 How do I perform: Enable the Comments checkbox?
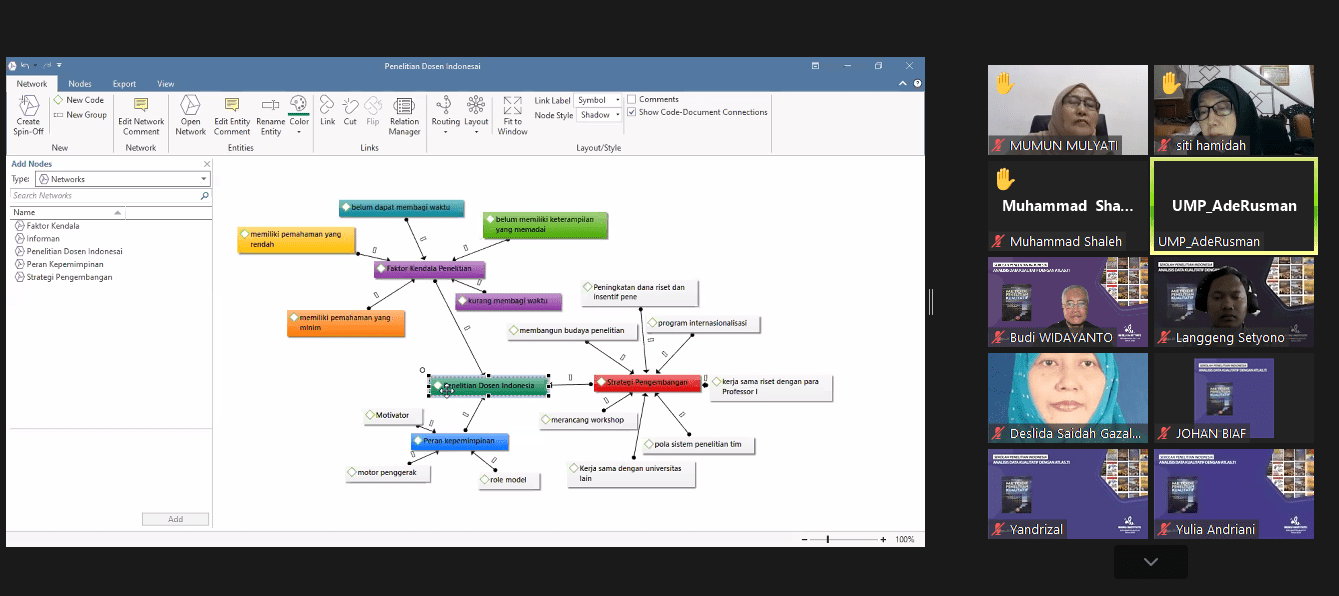pos(632,99)
